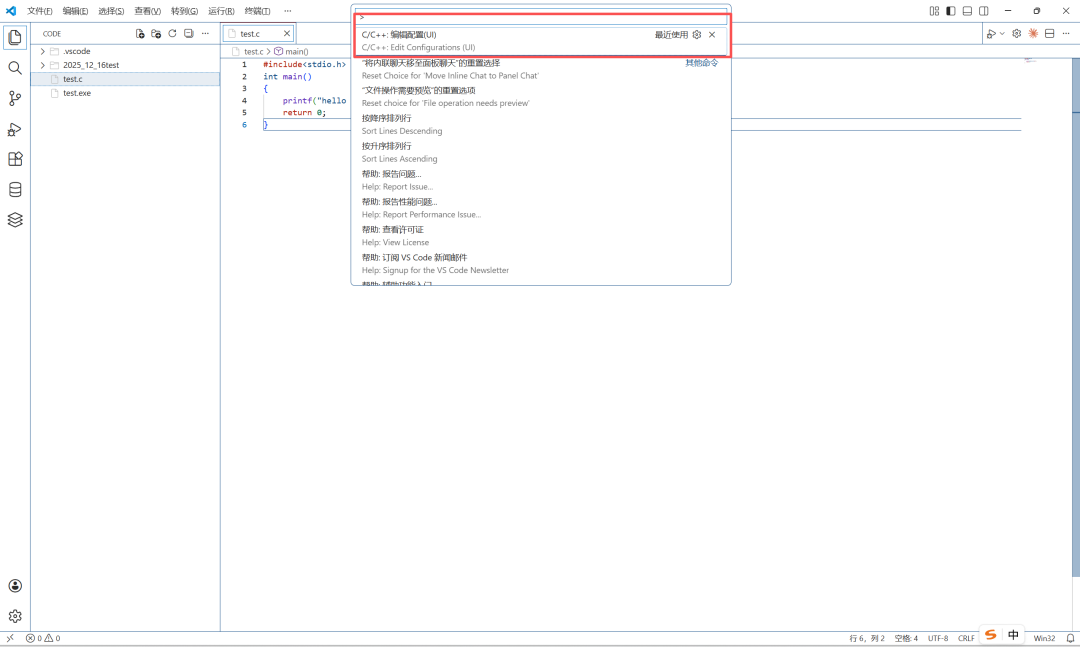Run Help: Report Performance Issue command
Screen dimensions: 1080x647
pos(541,208)
